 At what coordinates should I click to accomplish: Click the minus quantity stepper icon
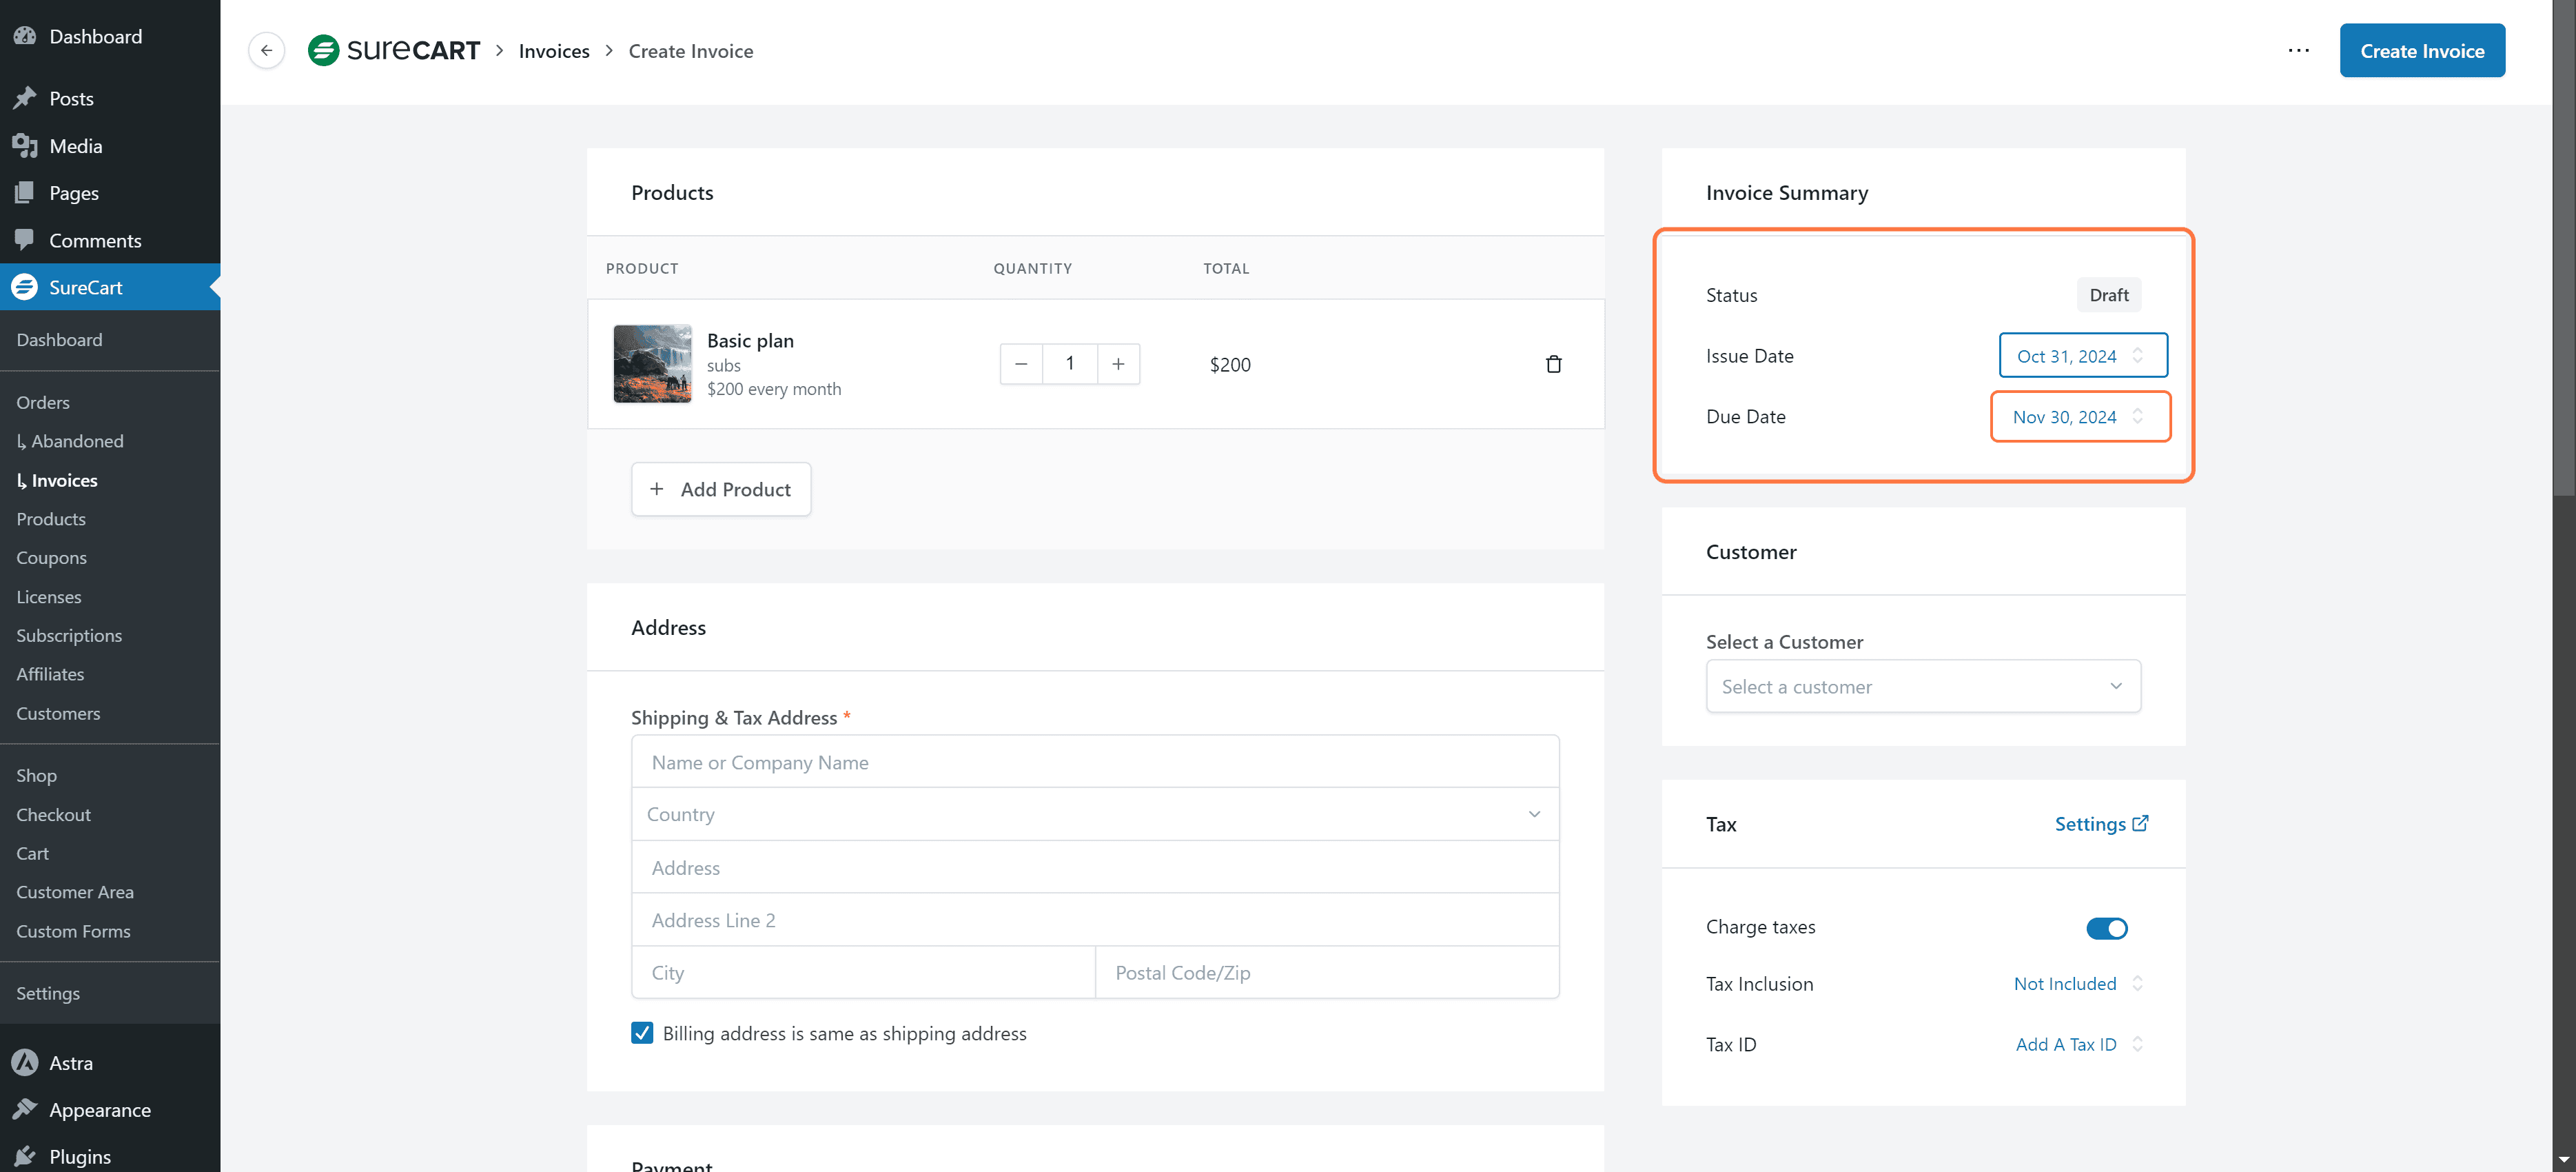1021,364
